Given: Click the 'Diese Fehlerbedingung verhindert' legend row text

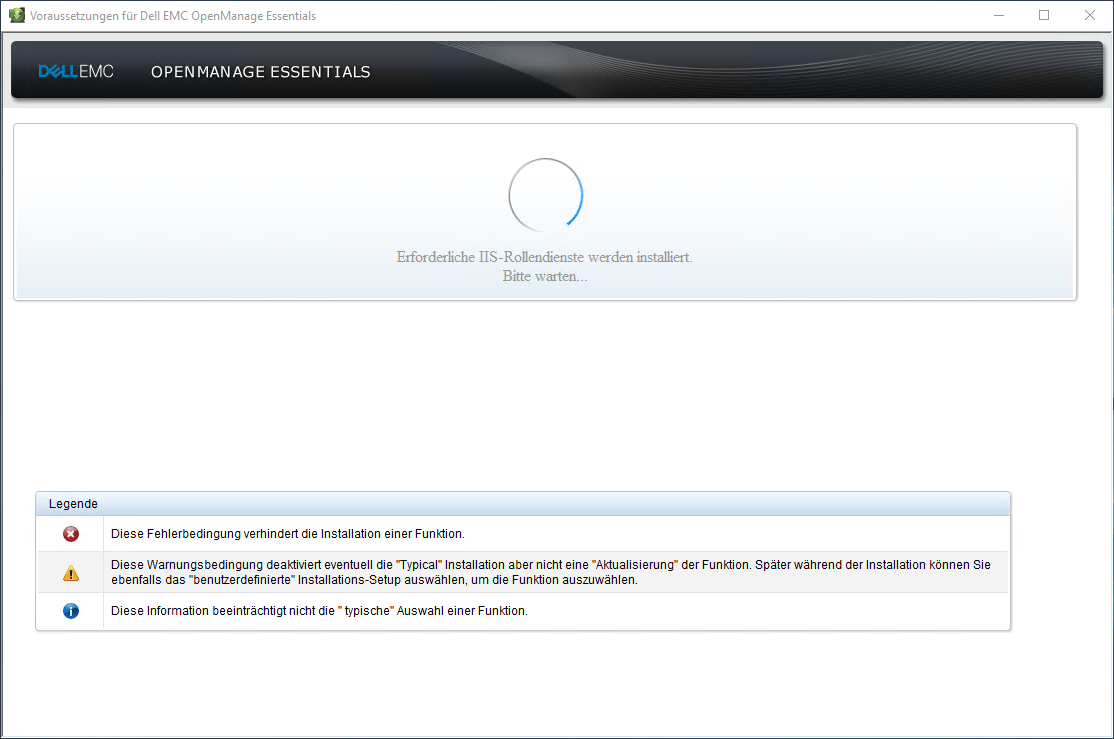Looking at the screenshot, I should (x=288, y=534).
